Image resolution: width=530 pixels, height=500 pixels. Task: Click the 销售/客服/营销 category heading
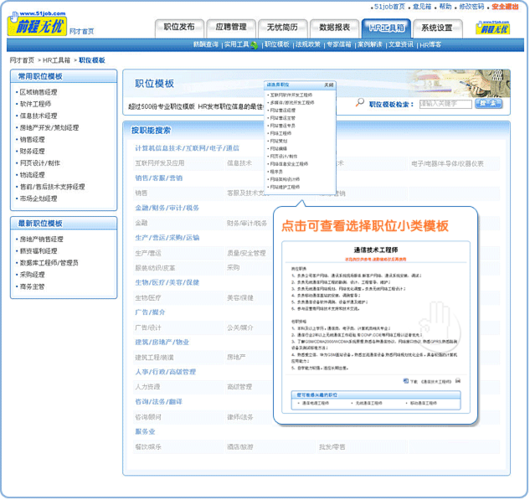(x=159, y=178)
